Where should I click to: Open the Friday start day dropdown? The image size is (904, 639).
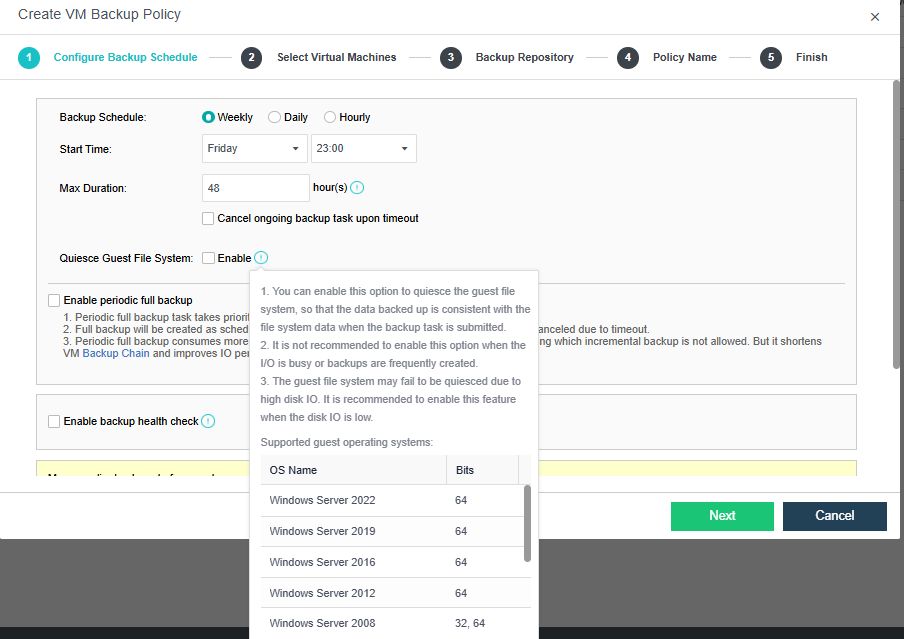point(254,148)
